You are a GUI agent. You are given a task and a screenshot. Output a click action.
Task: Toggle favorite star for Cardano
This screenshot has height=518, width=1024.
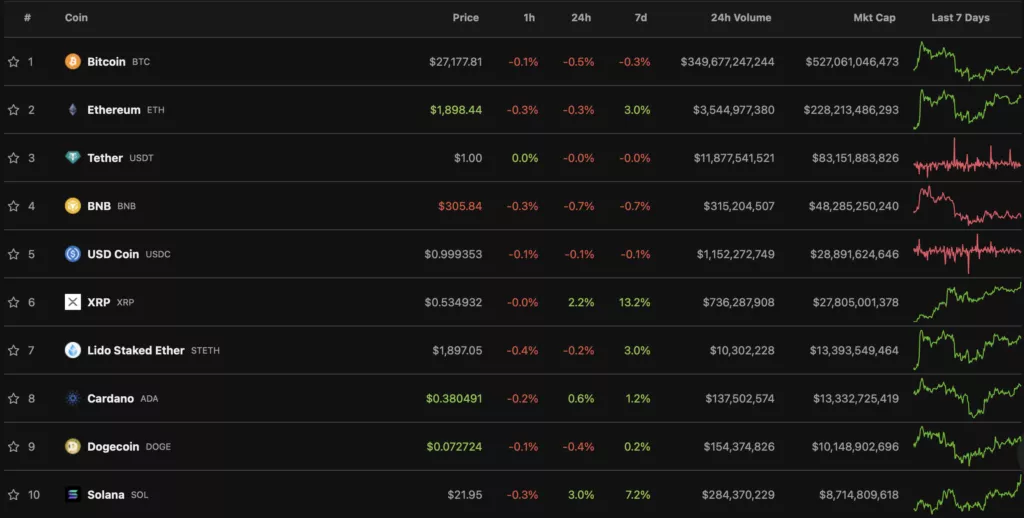click(13, 398)
